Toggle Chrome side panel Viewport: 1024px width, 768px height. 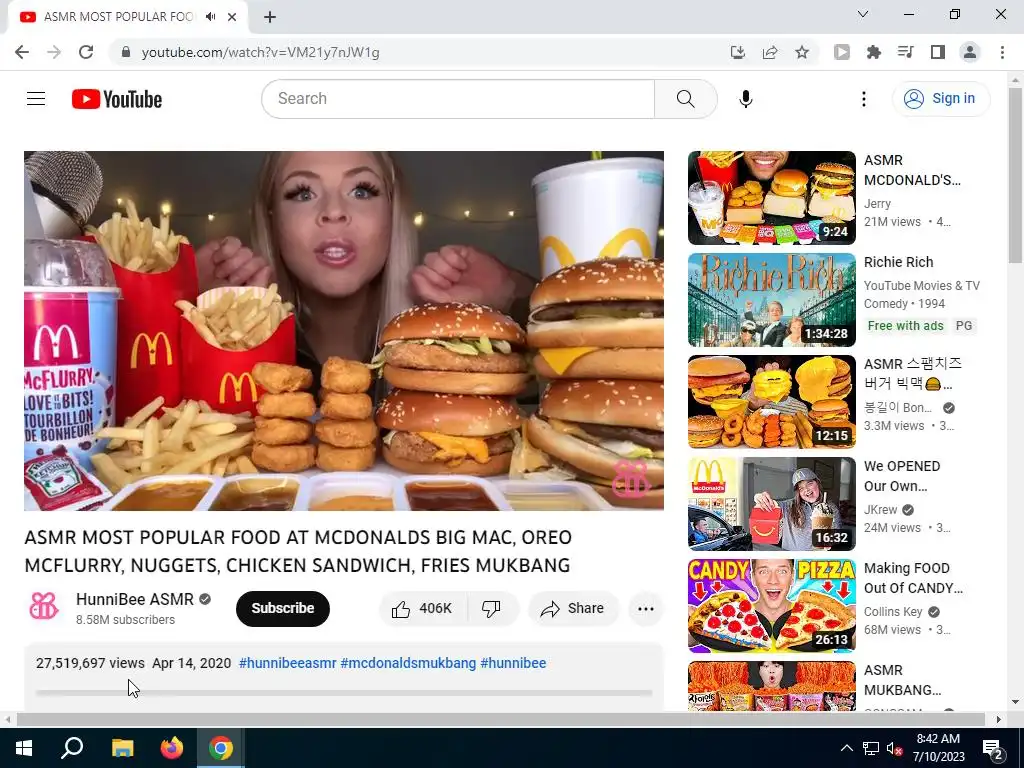[938, 52]
